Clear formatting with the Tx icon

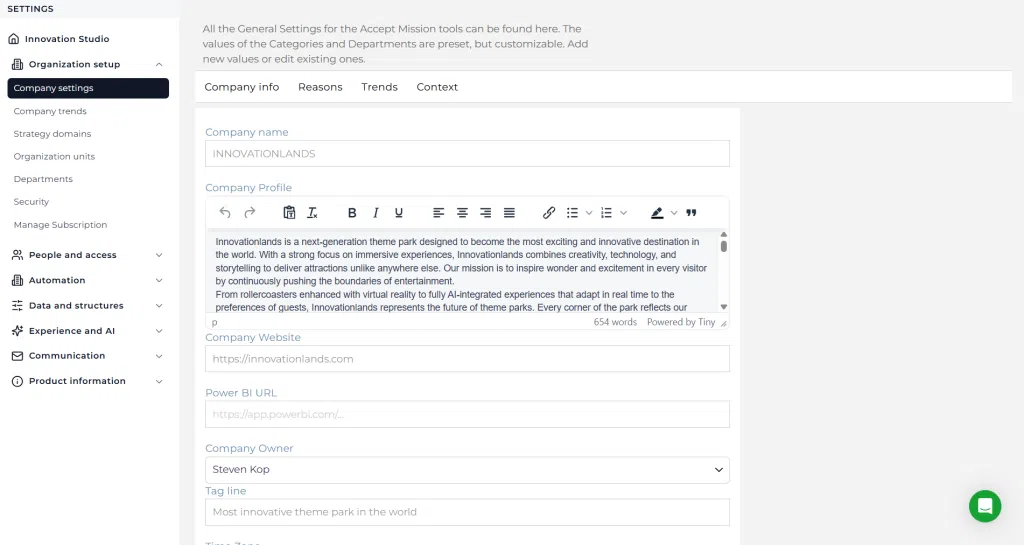click(313, 213)
